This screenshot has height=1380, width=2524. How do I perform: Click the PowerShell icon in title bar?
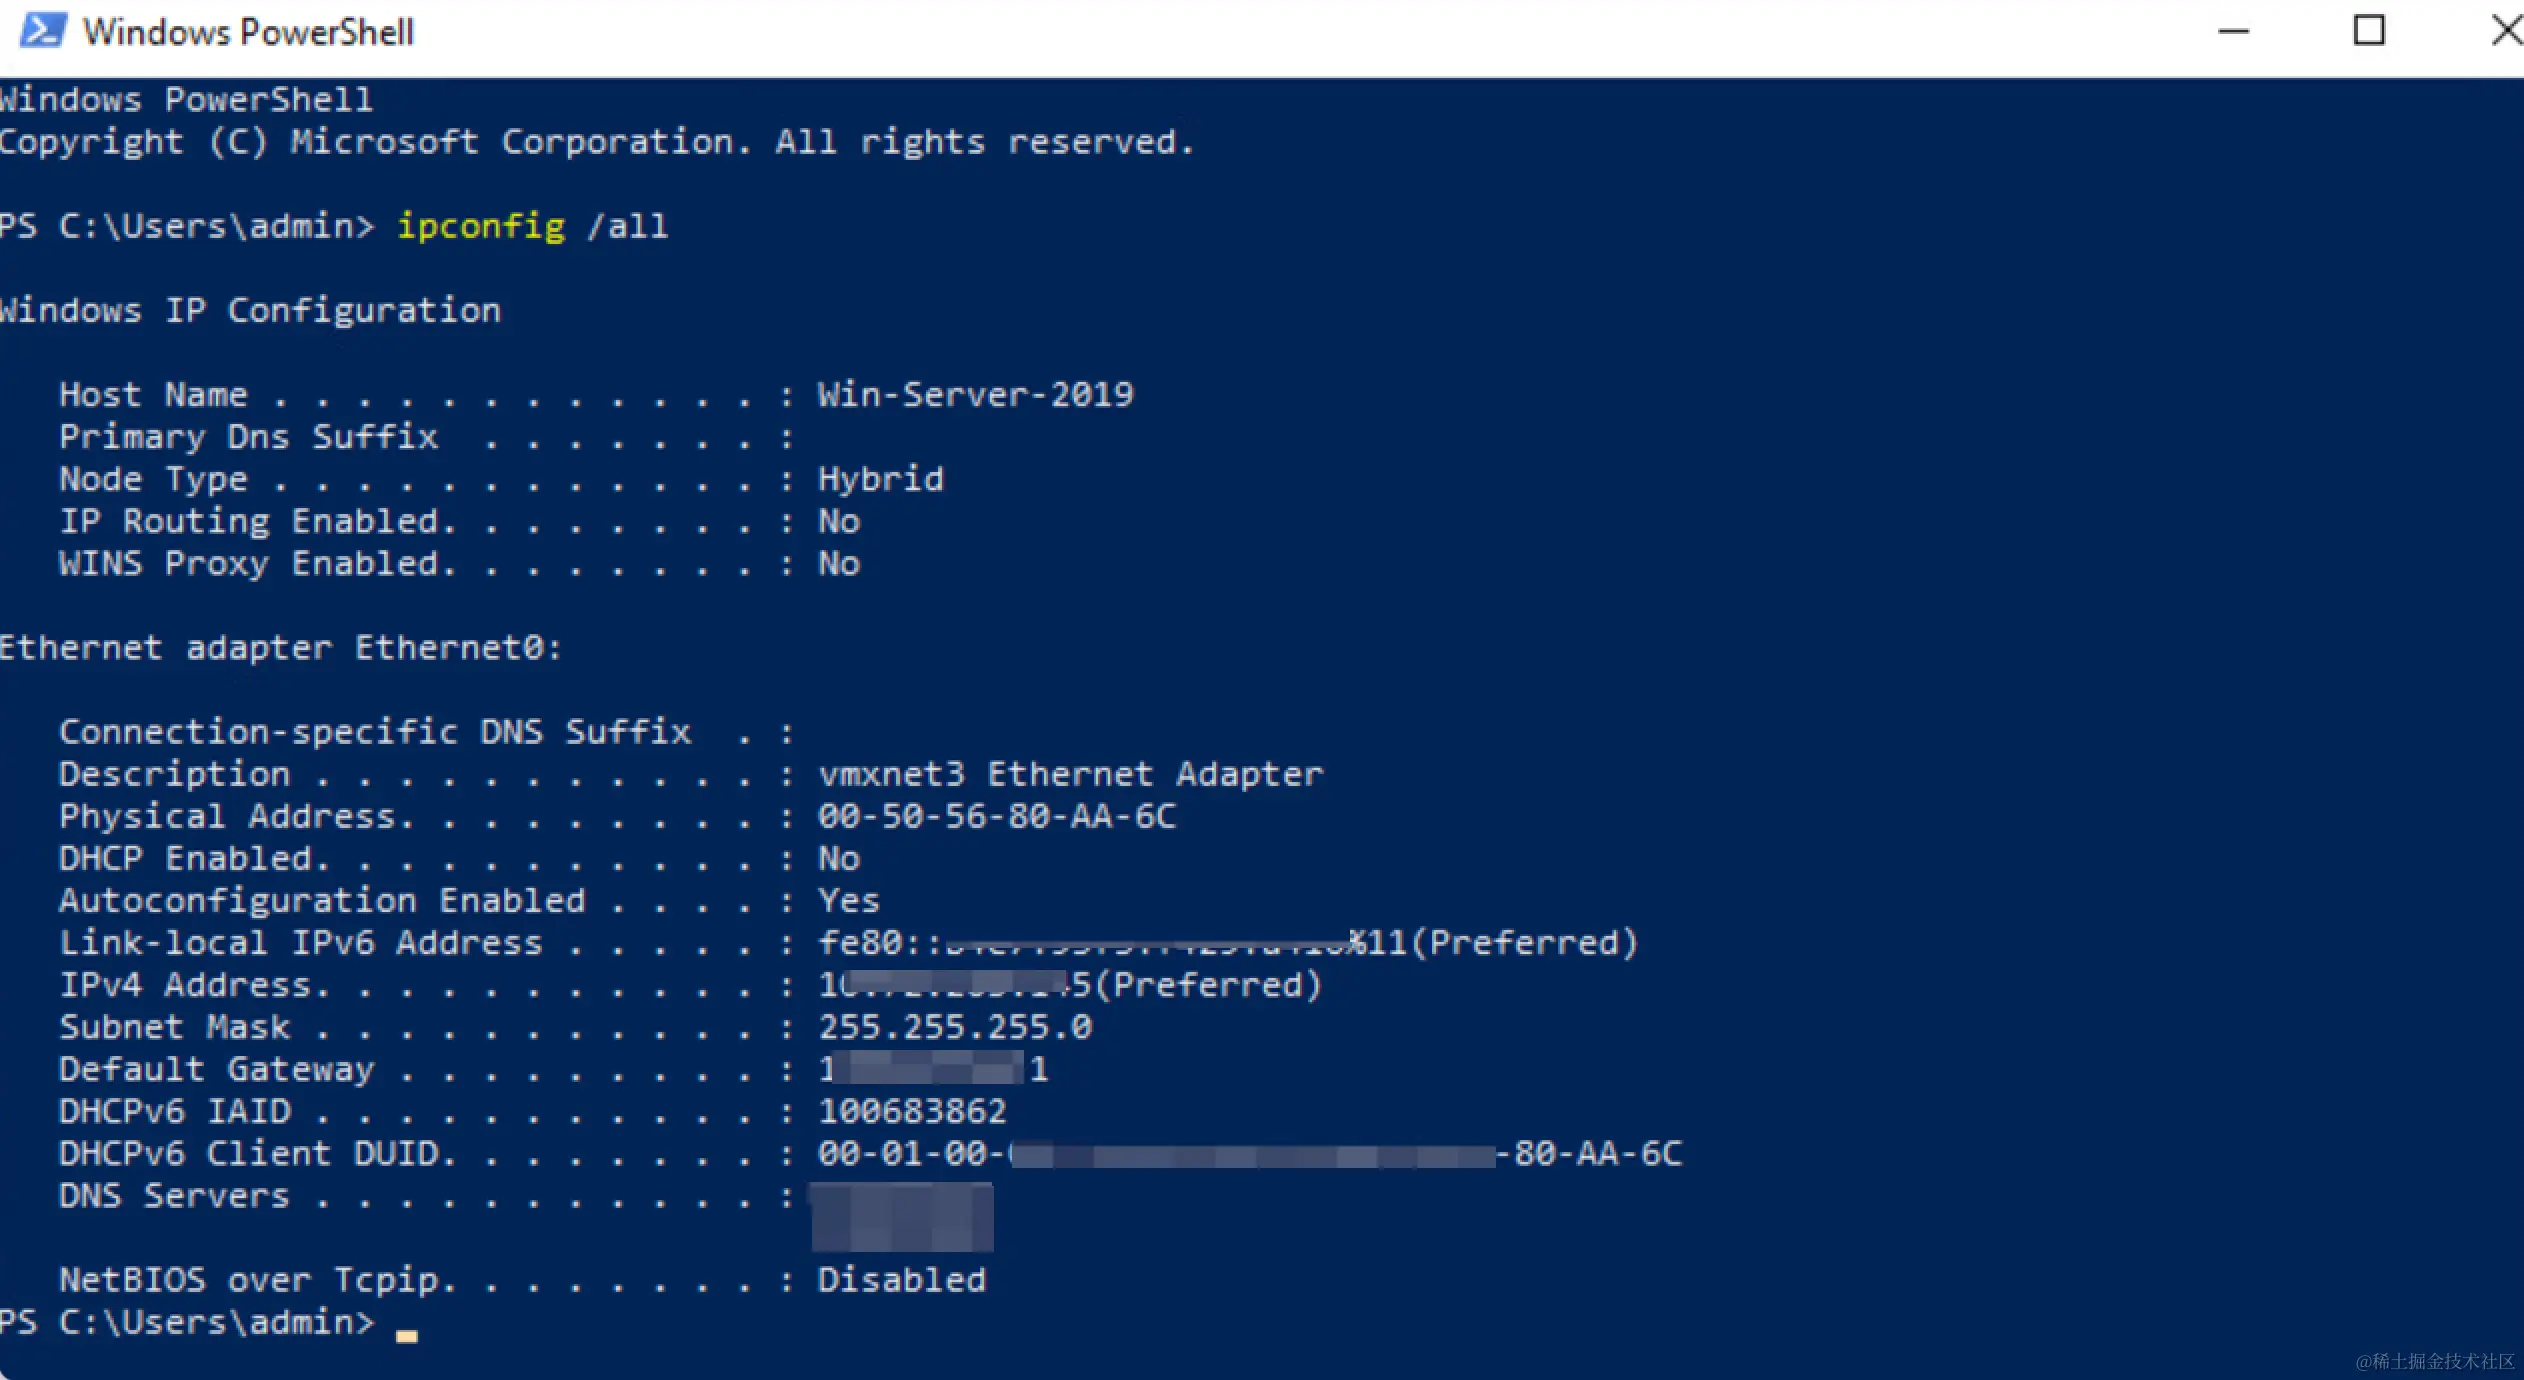pos(43,31)
